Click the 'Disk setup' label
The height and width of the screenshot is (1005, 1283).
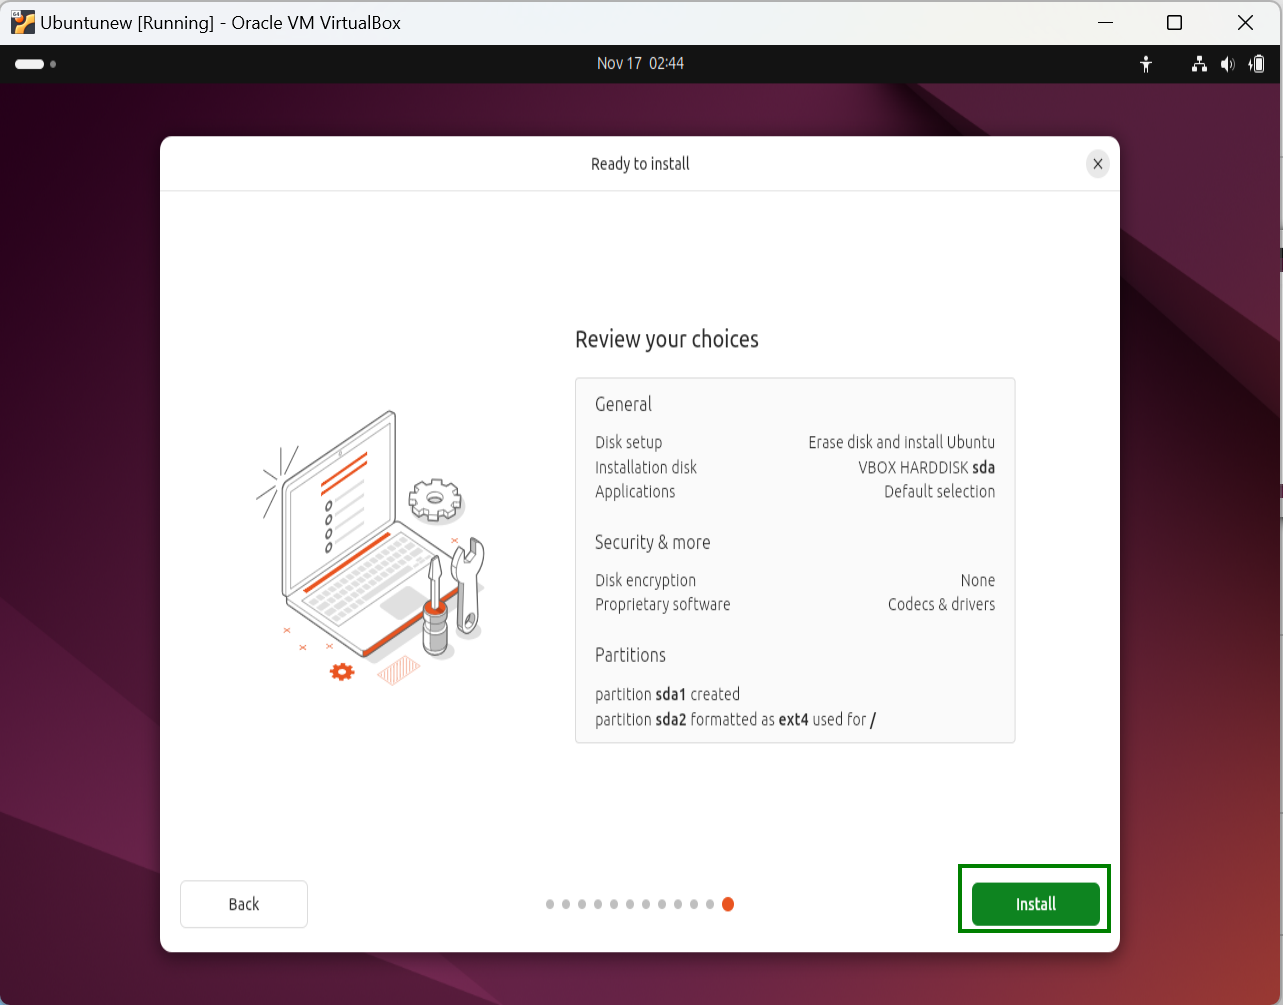(x=628, y=442)
